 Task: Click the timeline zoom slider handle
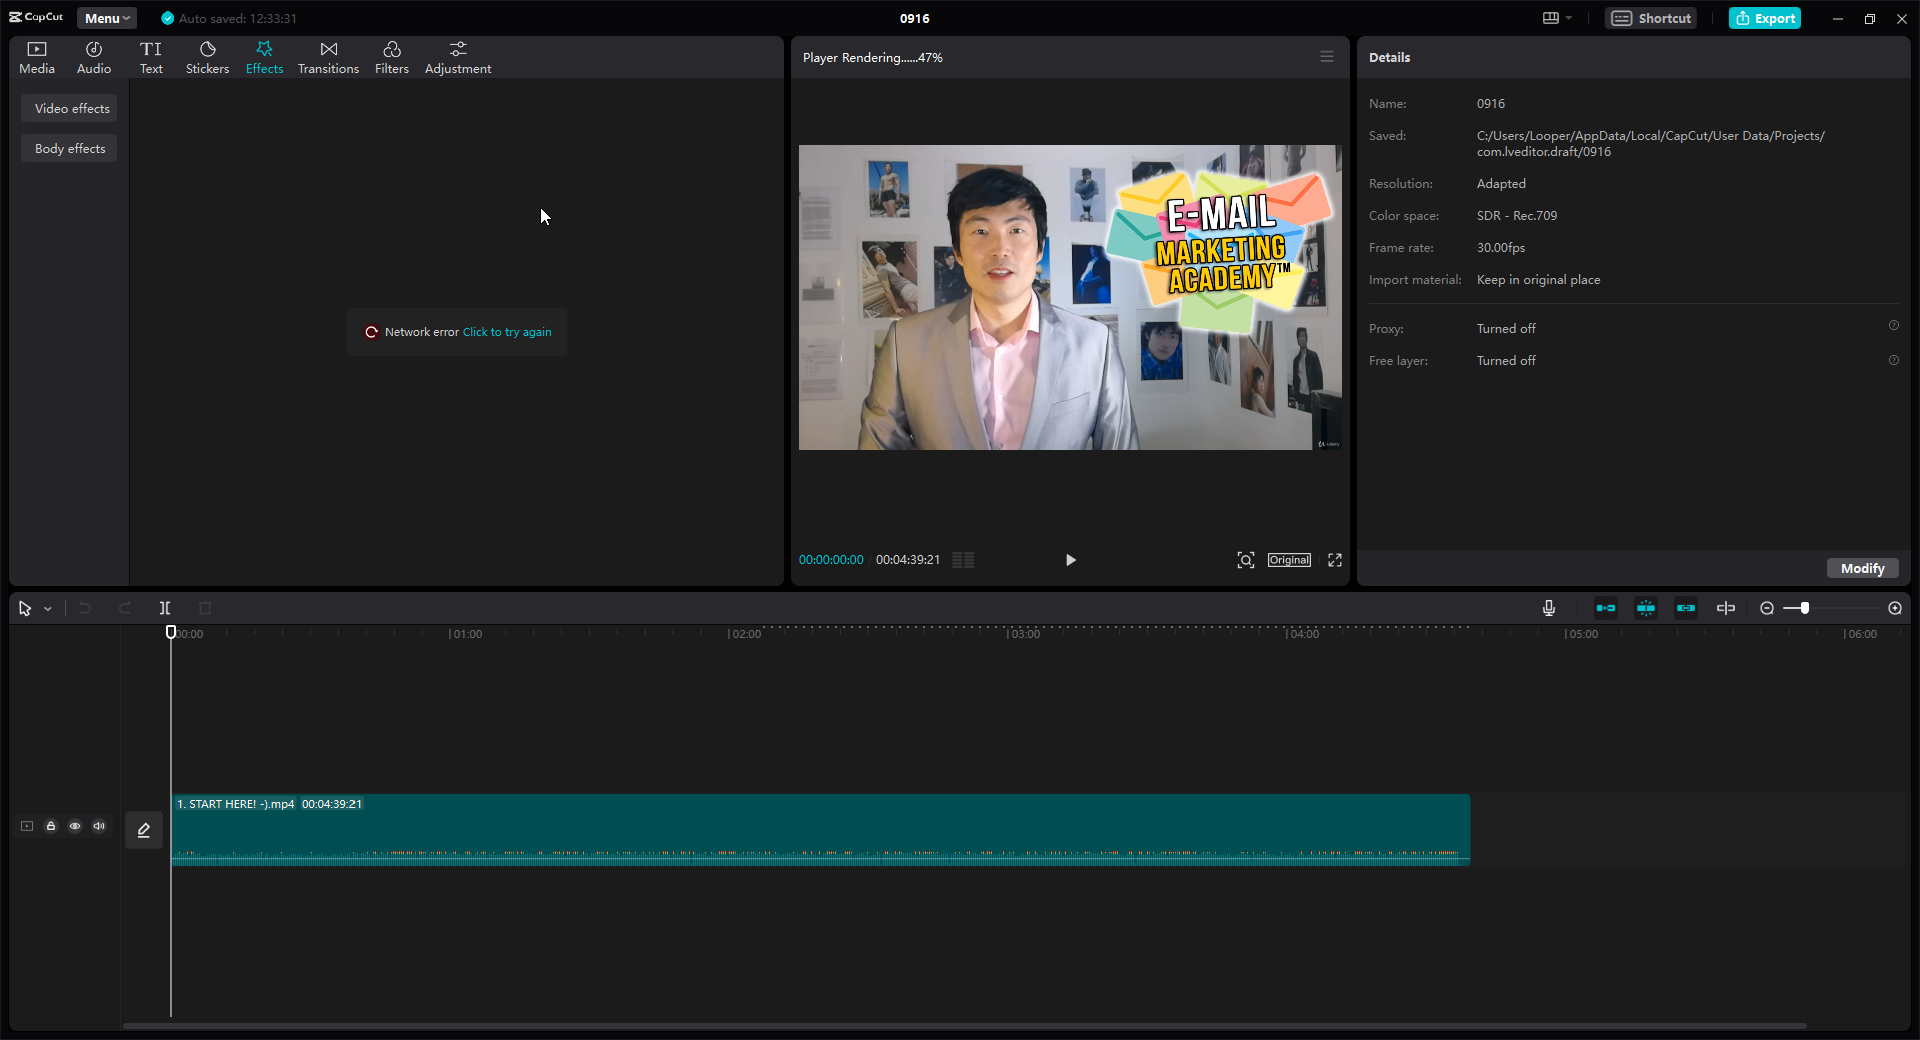1804,608
